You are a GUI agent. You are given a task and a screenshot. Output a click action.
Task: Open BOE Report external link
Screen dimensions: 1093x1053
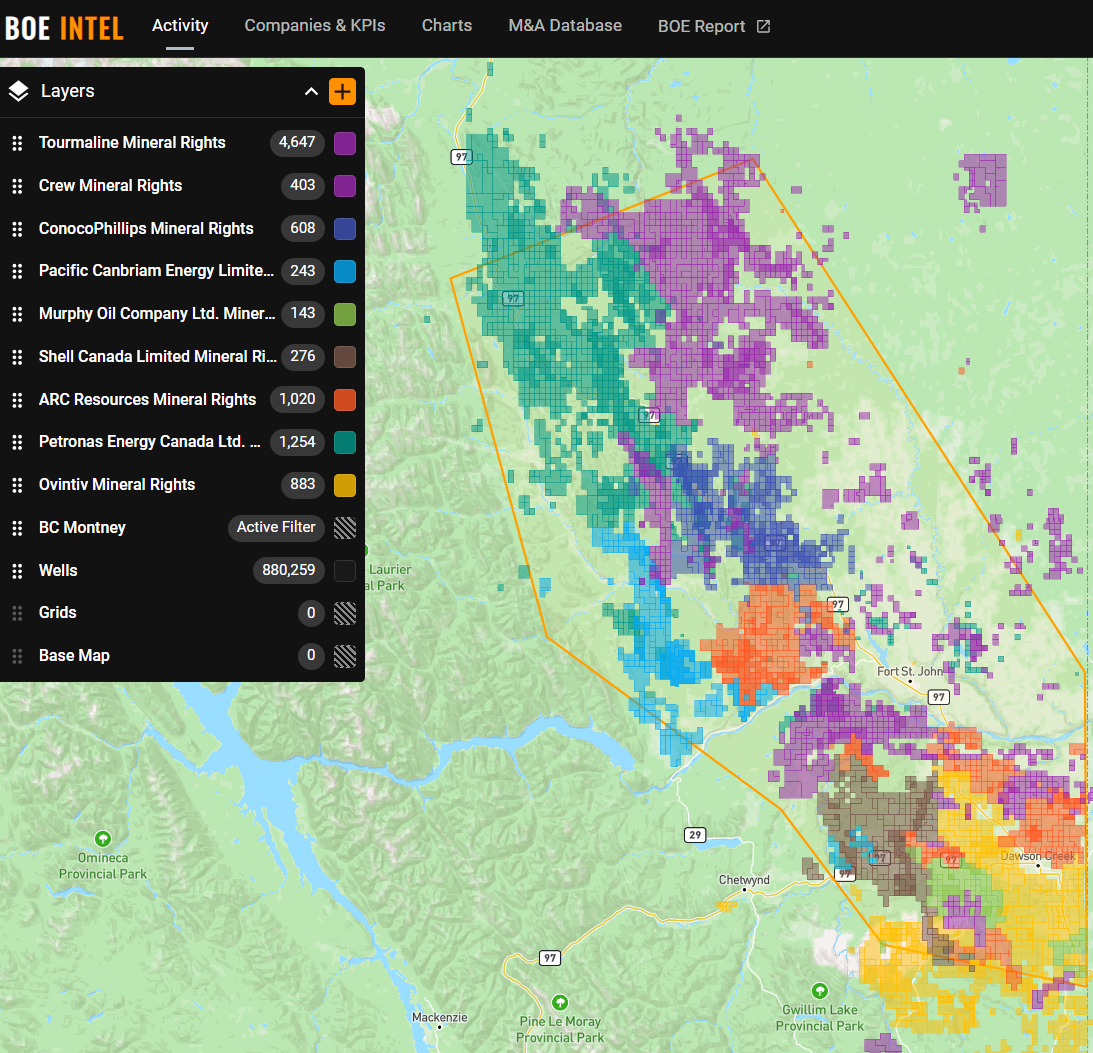click(x=714, y=26)
